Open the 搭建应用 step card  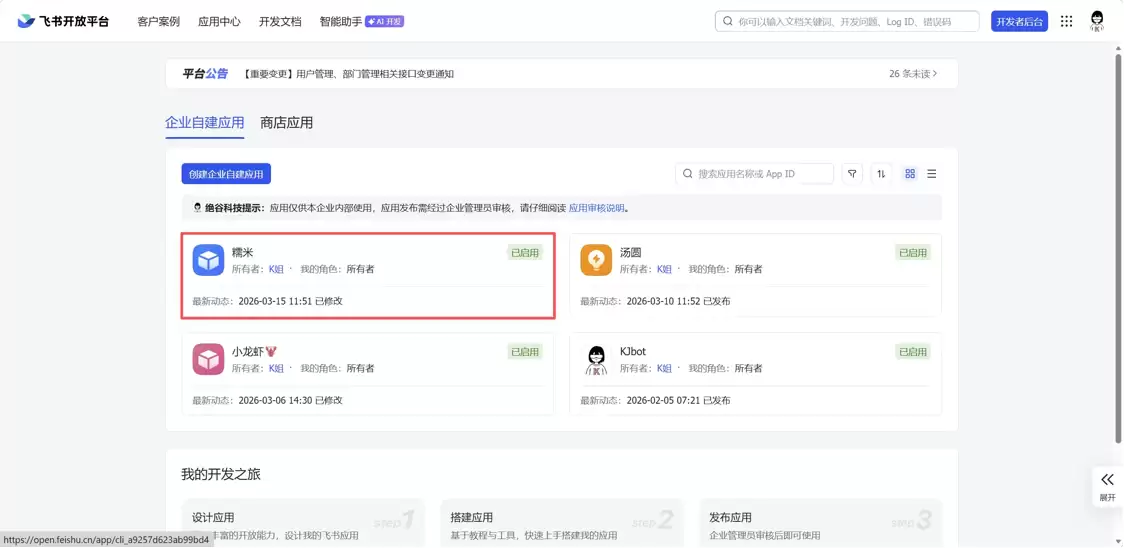pyautogui.click(x=562, y=524)
